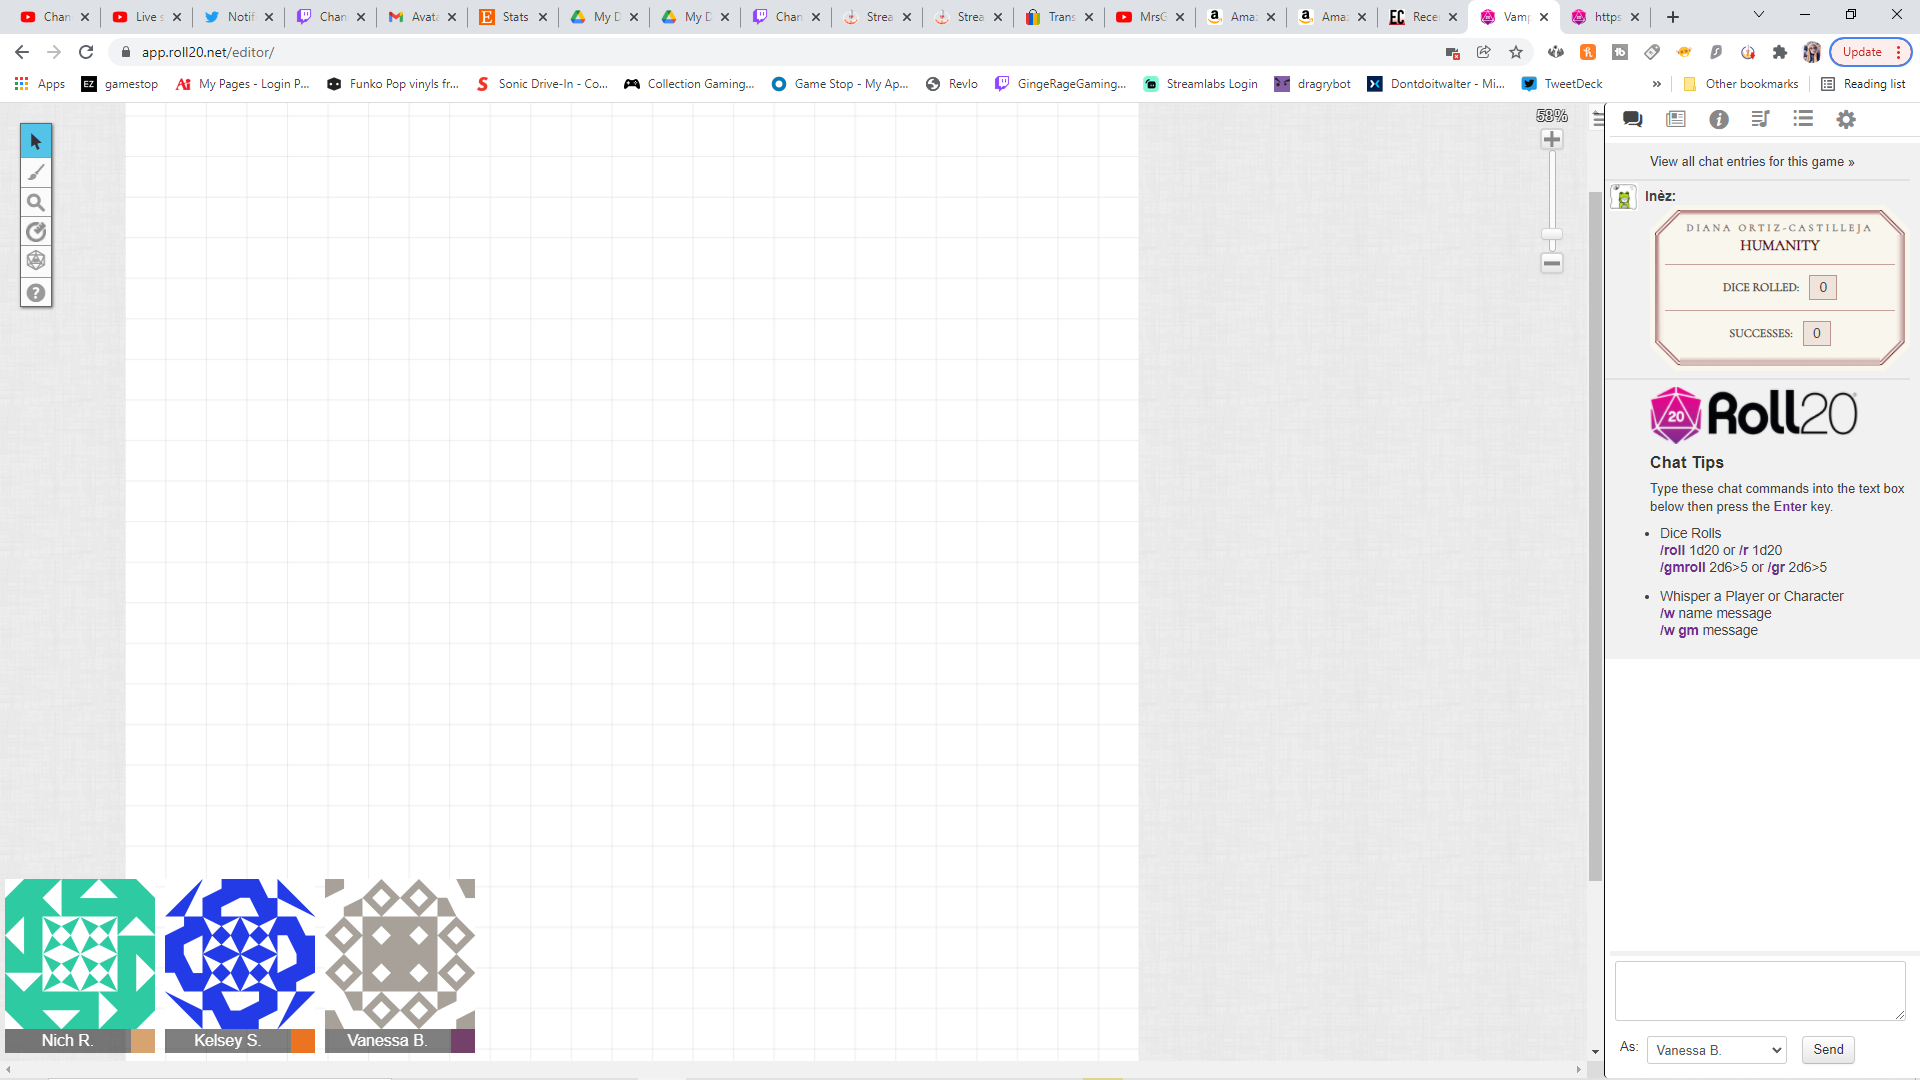Click 'View all chat entries' link

point(1752,162)
